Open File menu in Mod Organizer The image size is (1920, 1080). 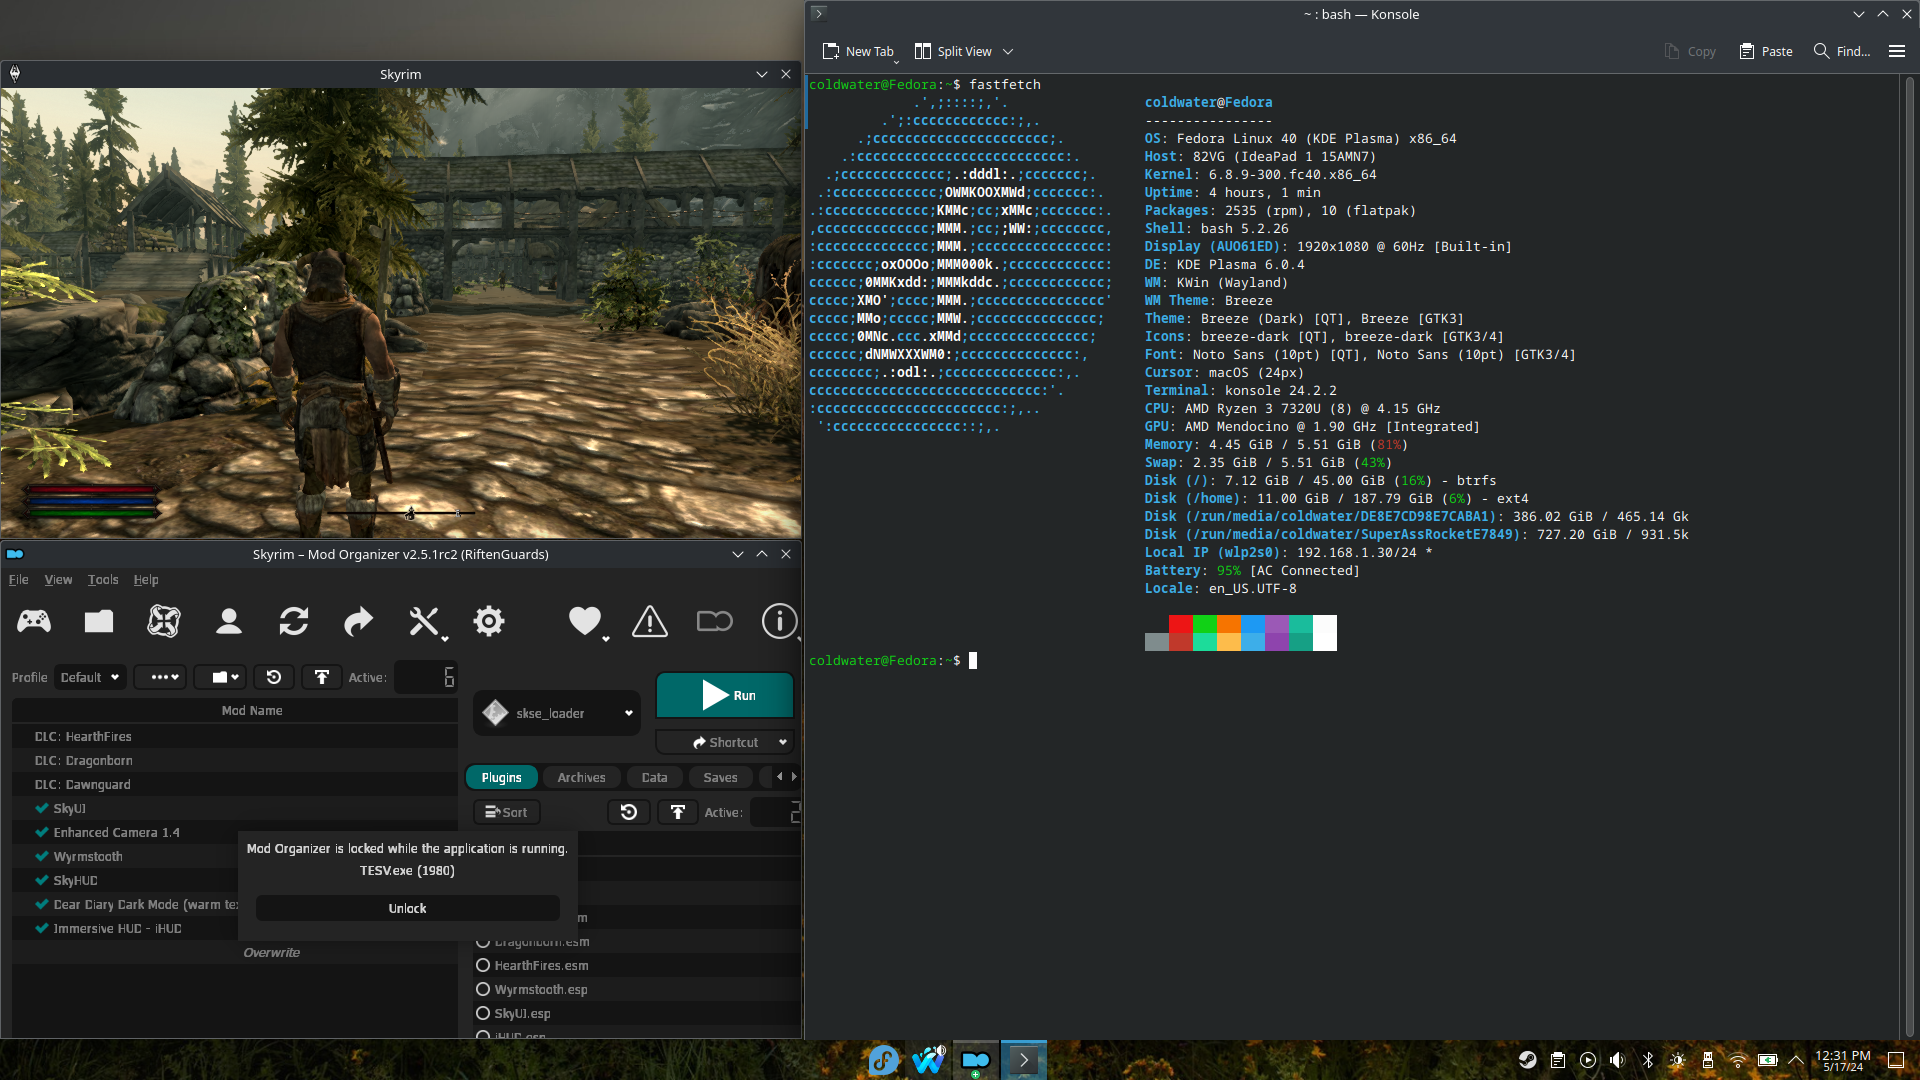pyautogui.click(x=18, y=579)
